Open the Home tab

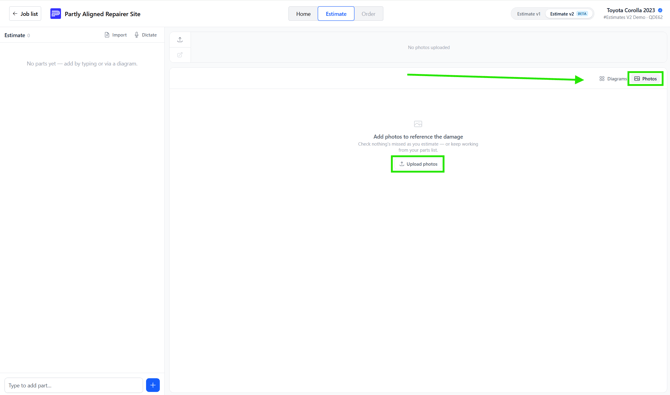pos(303,14)
